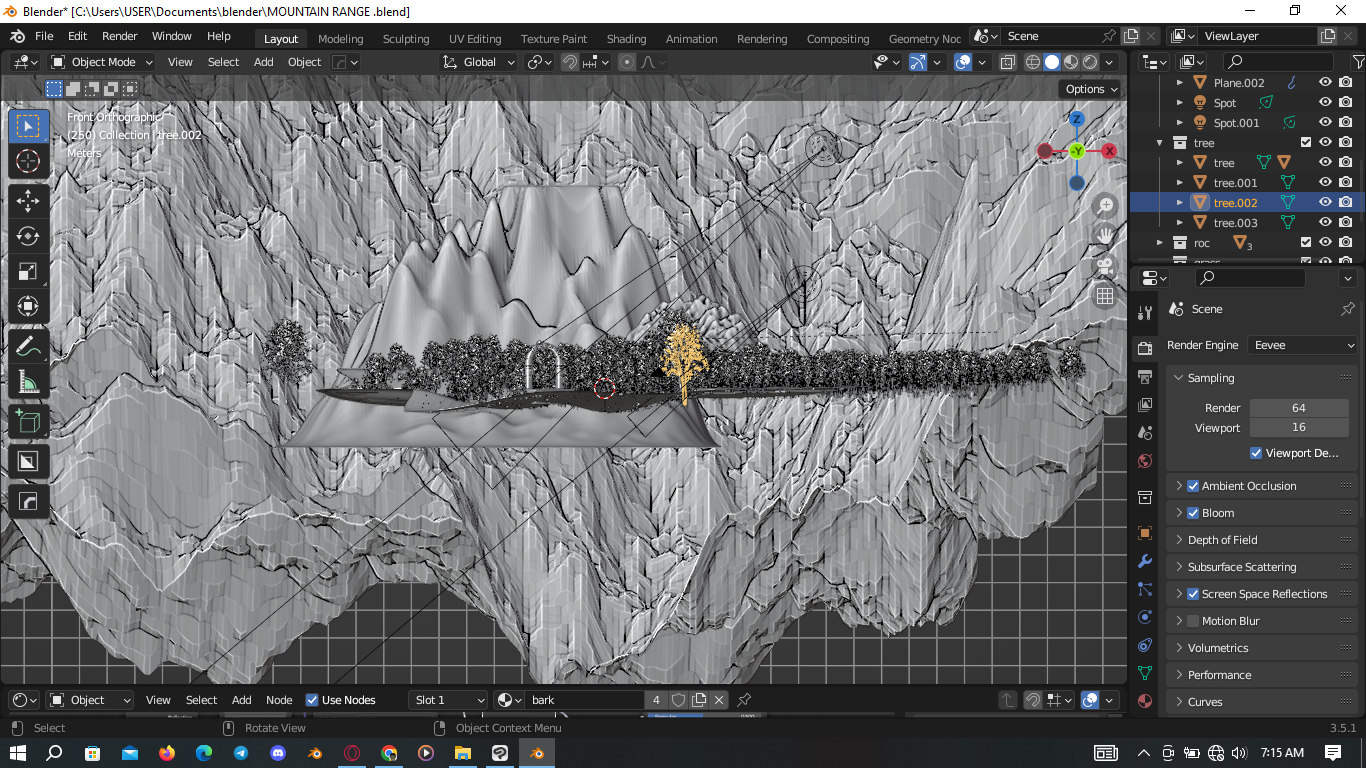Open the Render menu
1366x768 pixels.
120,36
